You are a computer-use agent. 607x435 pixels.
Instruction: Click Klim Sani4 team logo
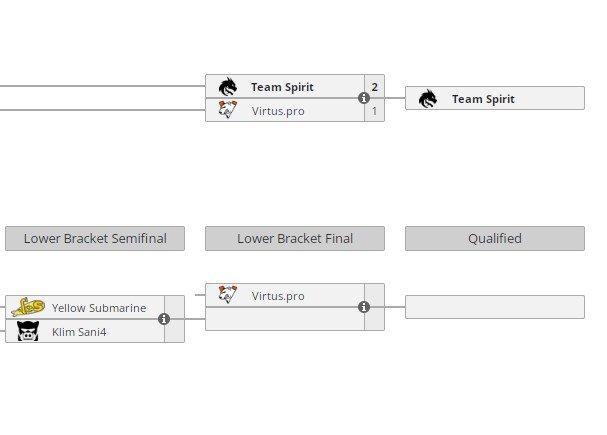click(28, 331)
